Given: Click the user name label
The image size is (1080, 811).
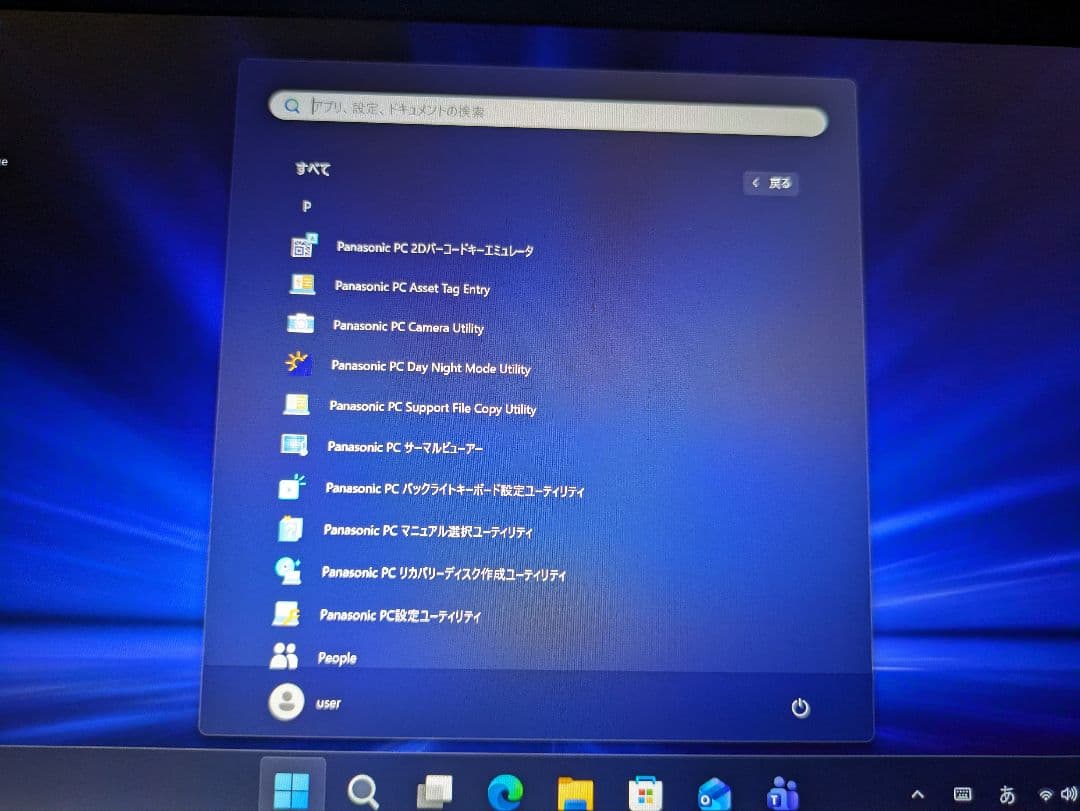Looking at the screenshot, I should (328, 704).
